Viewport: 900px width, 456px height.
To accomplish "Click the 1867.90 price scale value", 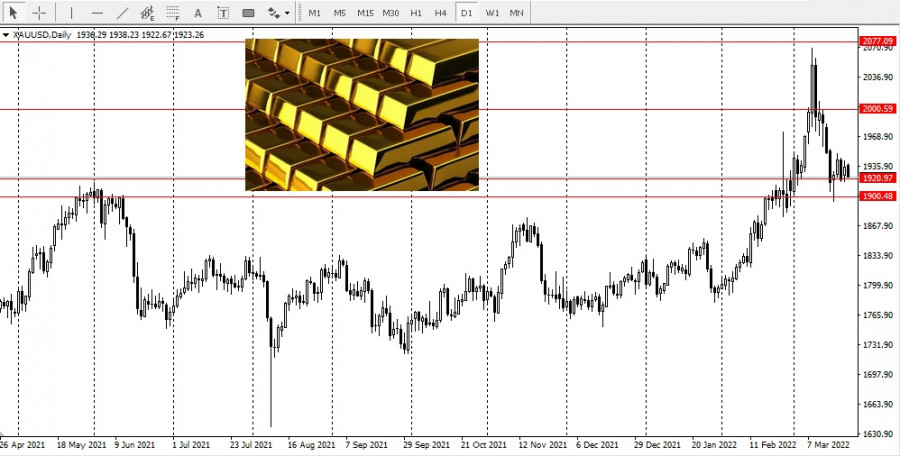I will 878,226.
